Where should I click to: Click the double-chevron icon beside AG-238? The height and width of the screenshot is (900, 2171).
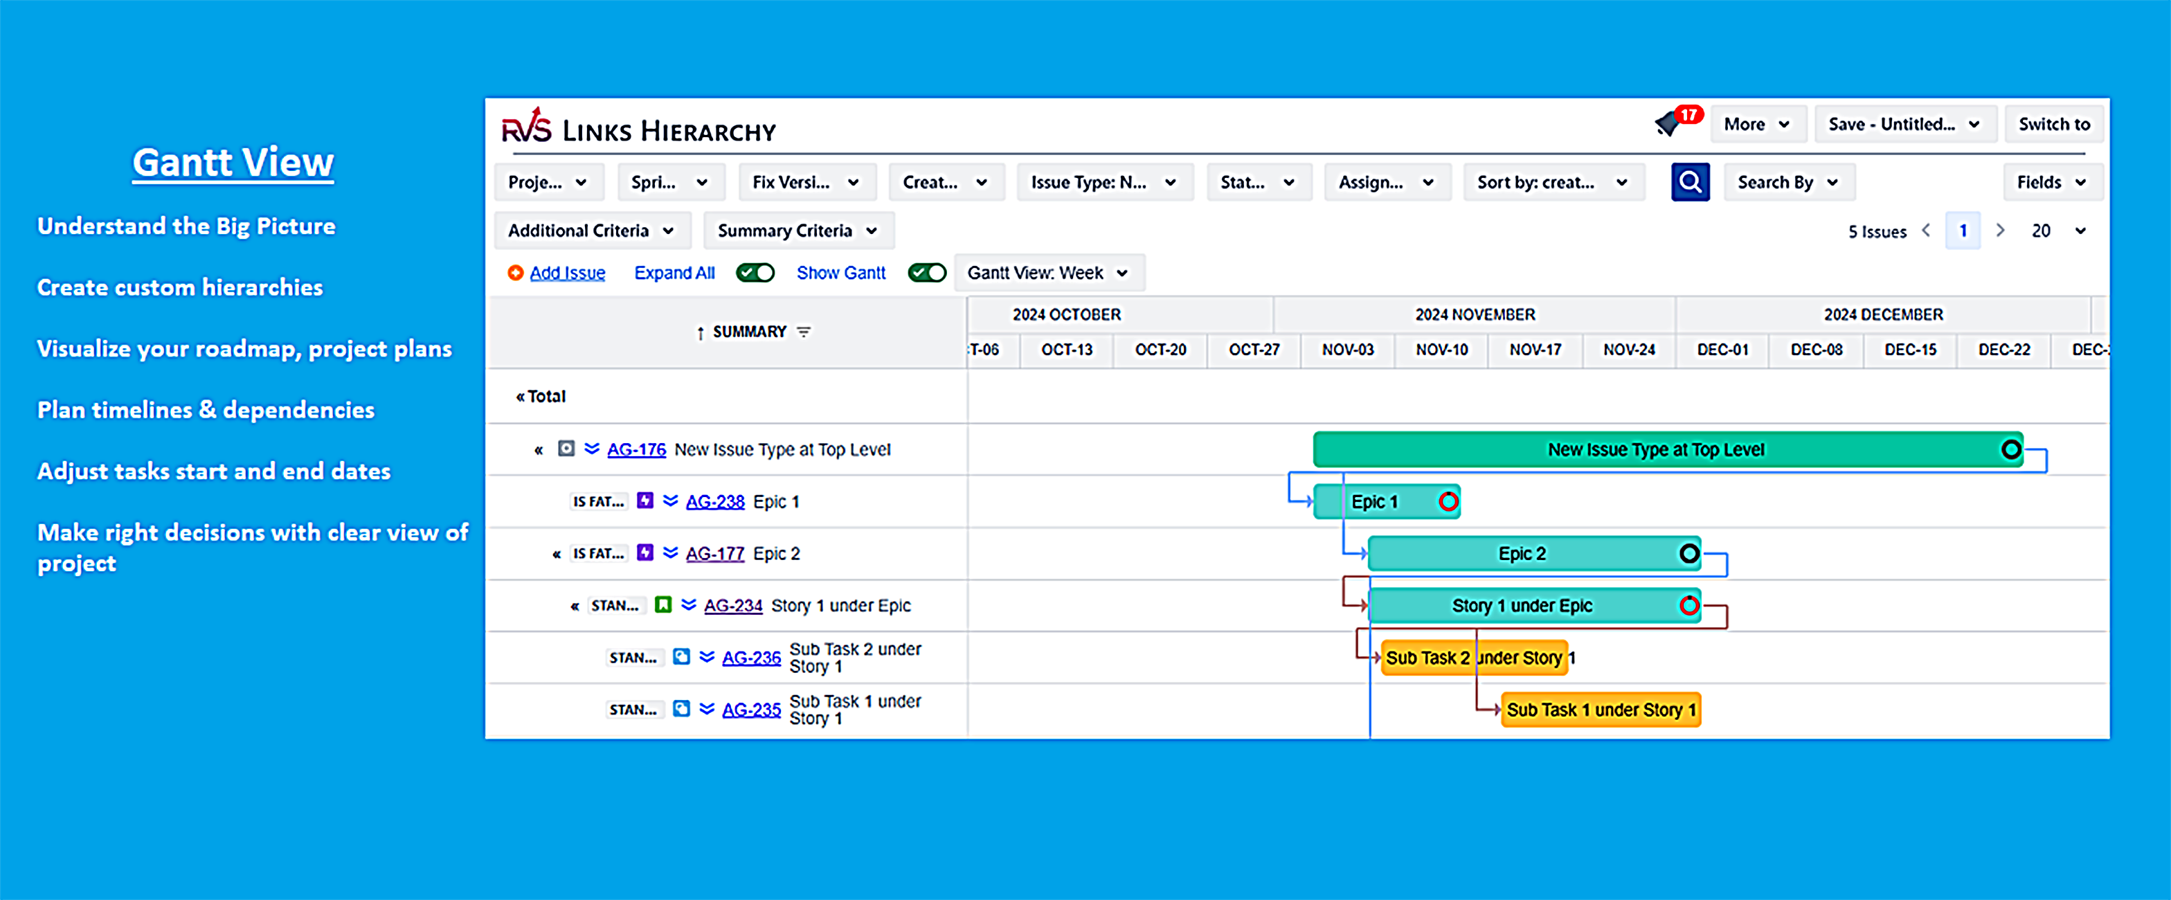(x=670, y=501)
